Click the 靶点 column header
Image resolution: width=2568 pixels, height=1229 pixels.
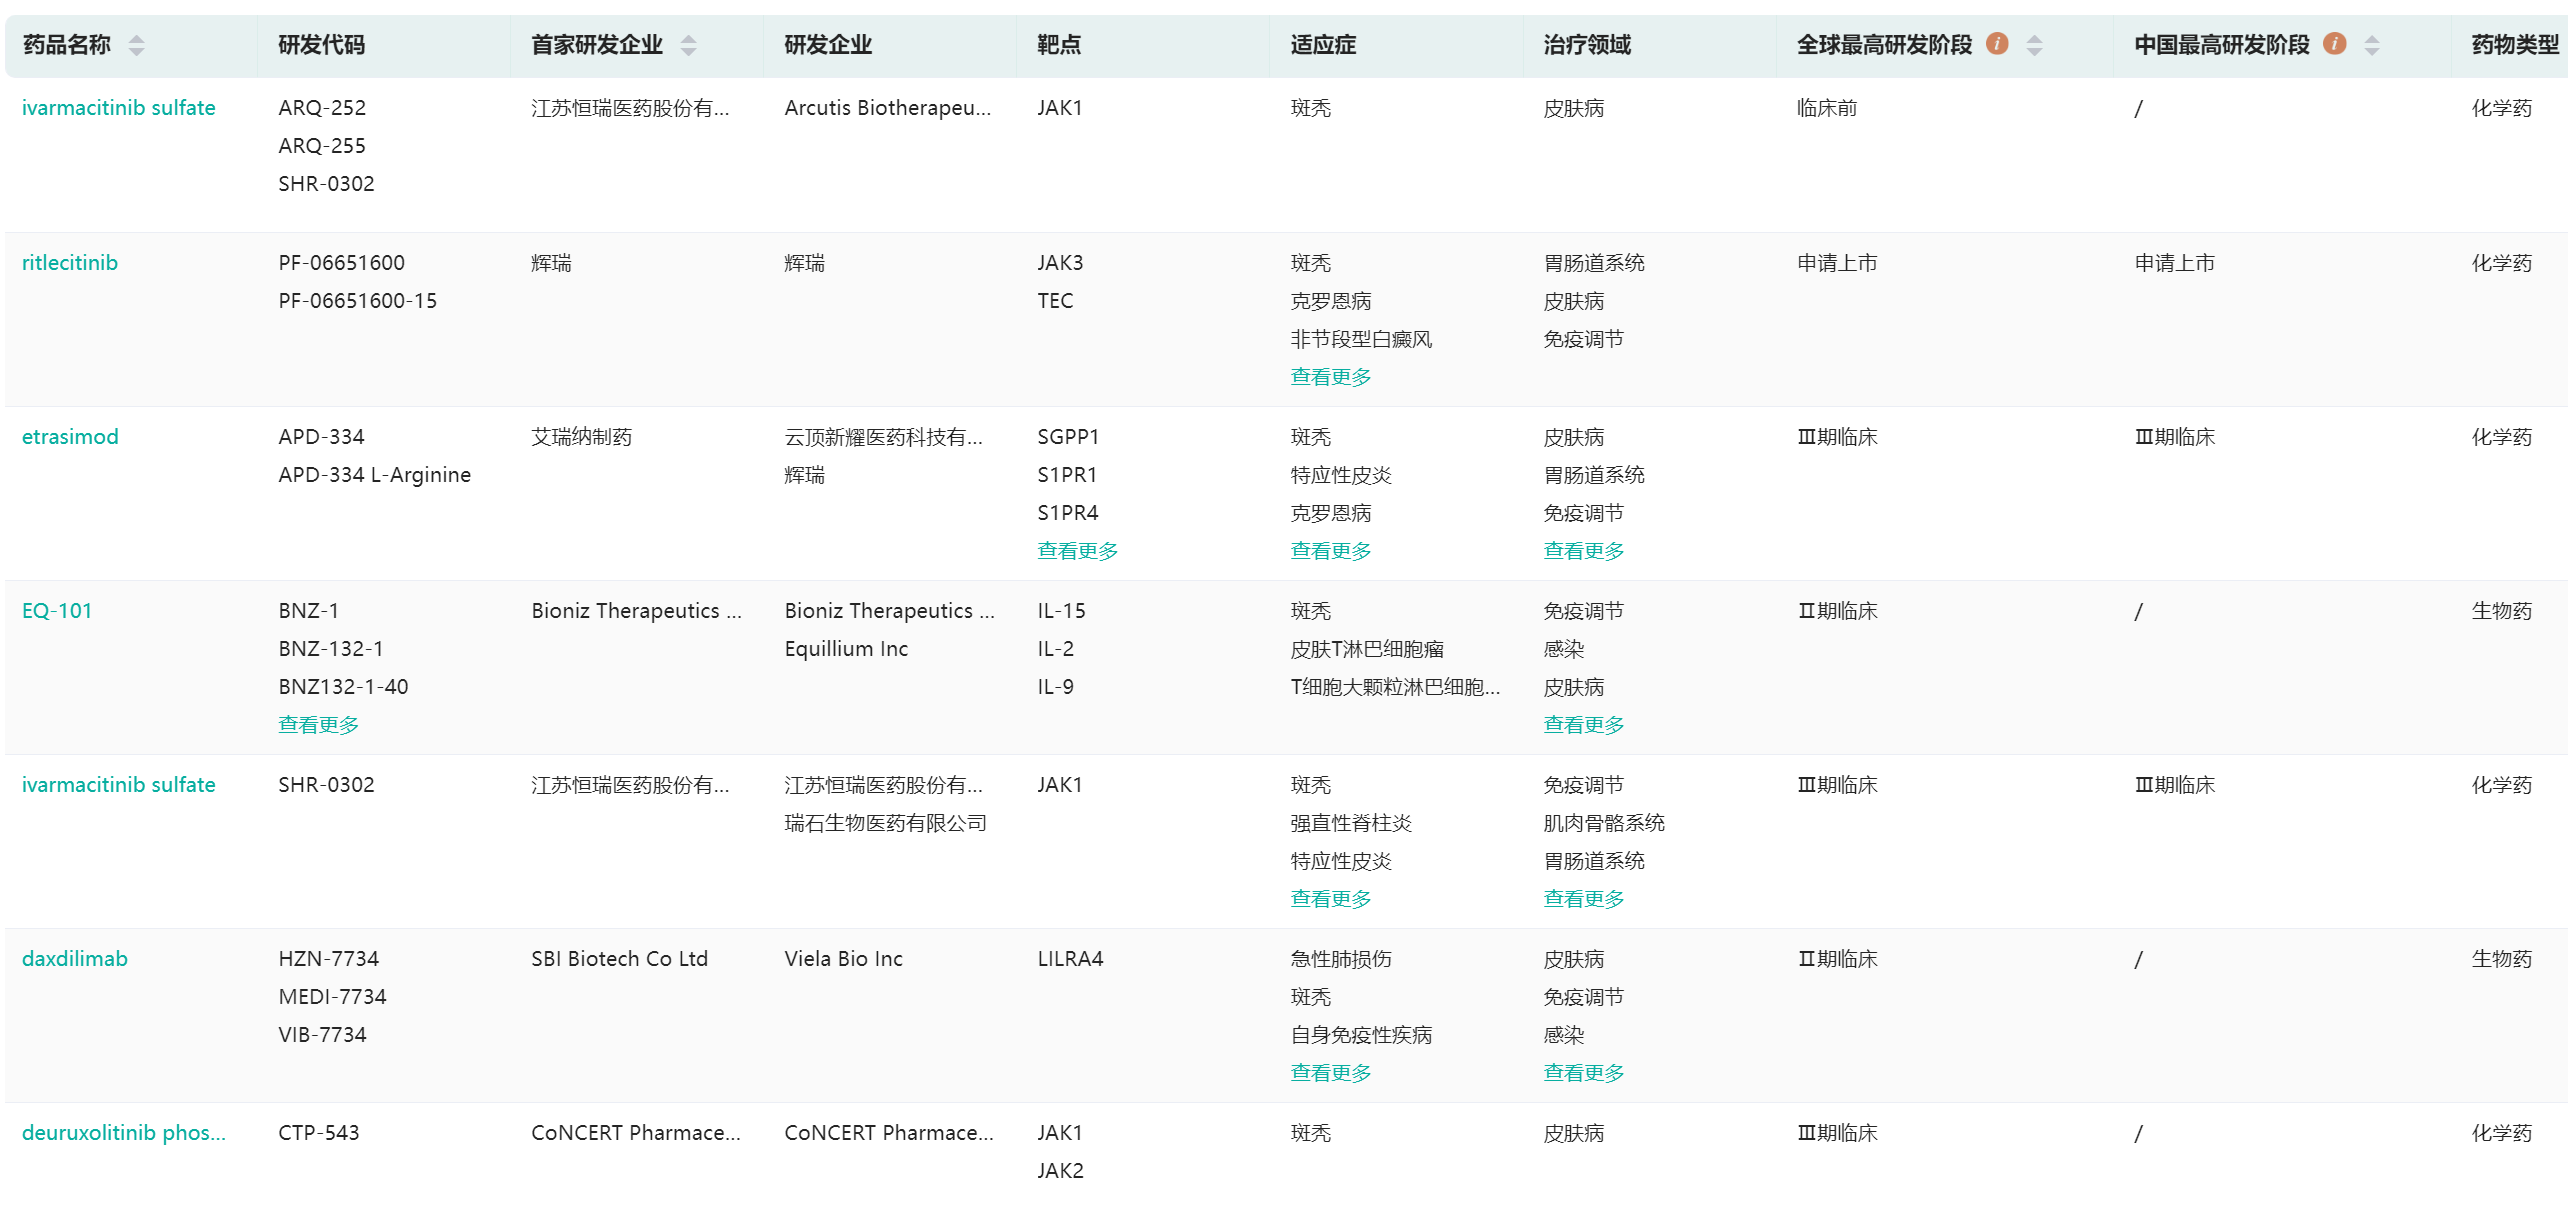point(1059,45)
